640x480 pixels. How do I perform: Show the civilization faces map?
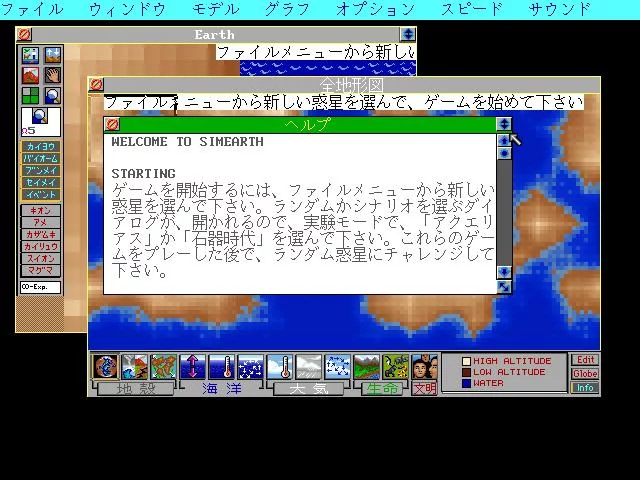(424, 367)
